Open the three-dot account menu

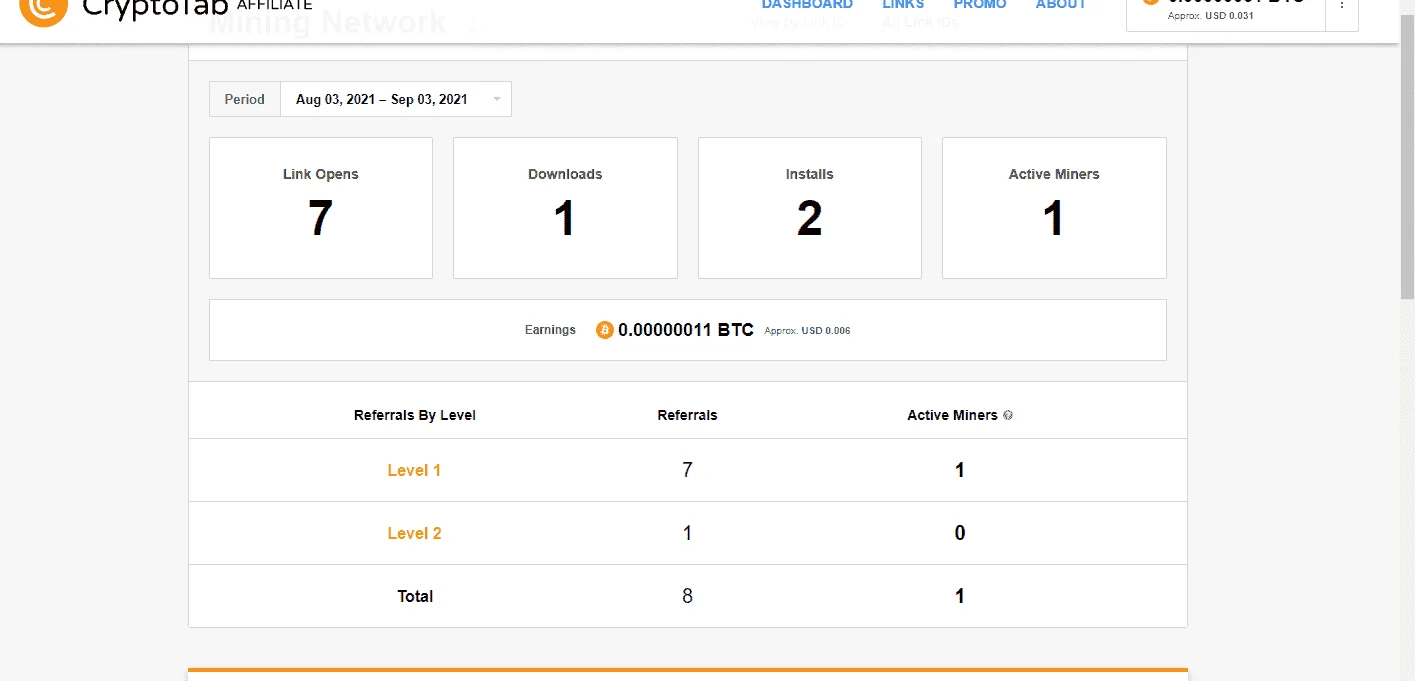pos(1342,5)
